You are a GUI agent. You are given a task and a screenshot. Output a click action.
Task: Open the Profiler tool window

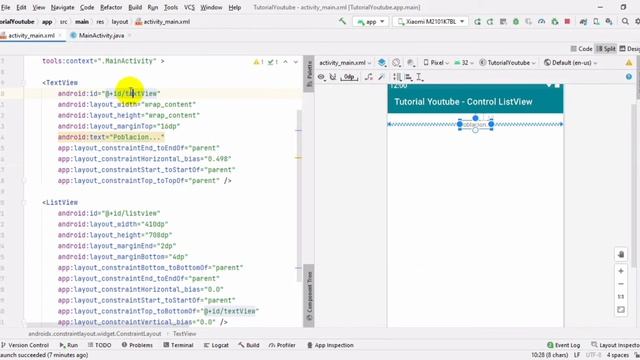(x=282, y=345)
